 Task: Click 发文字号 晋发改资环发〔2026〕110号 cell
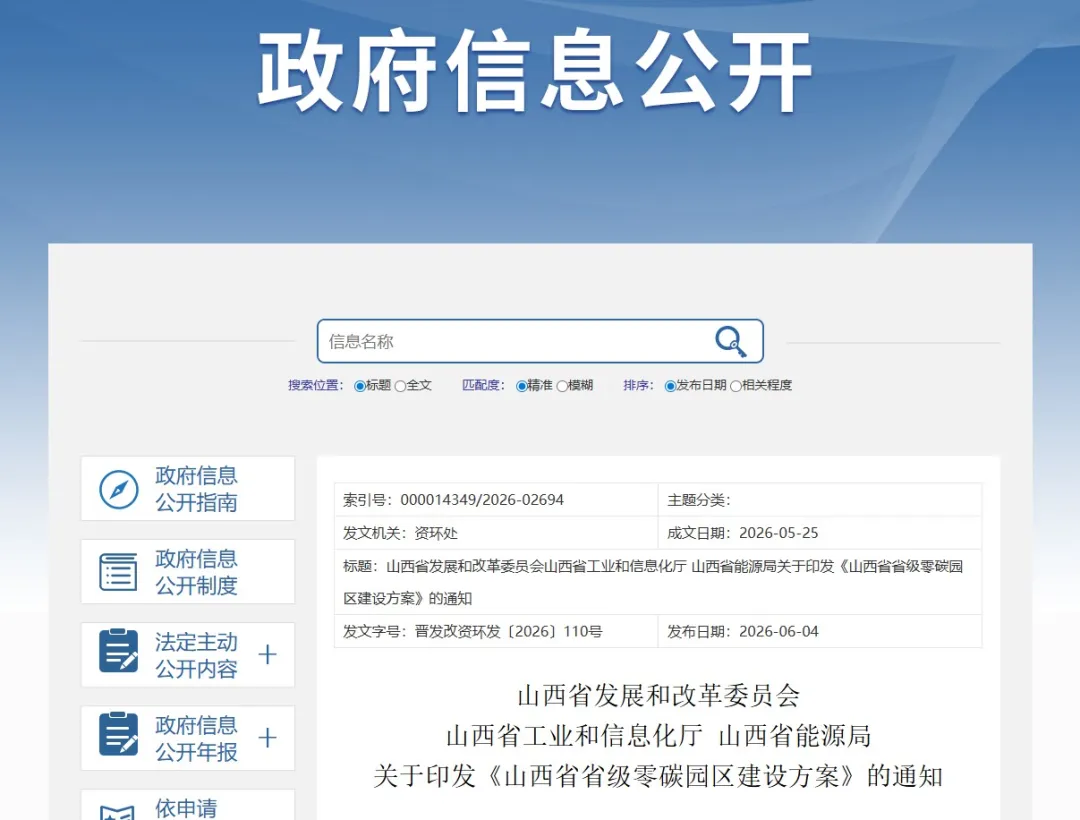point(496,631)
